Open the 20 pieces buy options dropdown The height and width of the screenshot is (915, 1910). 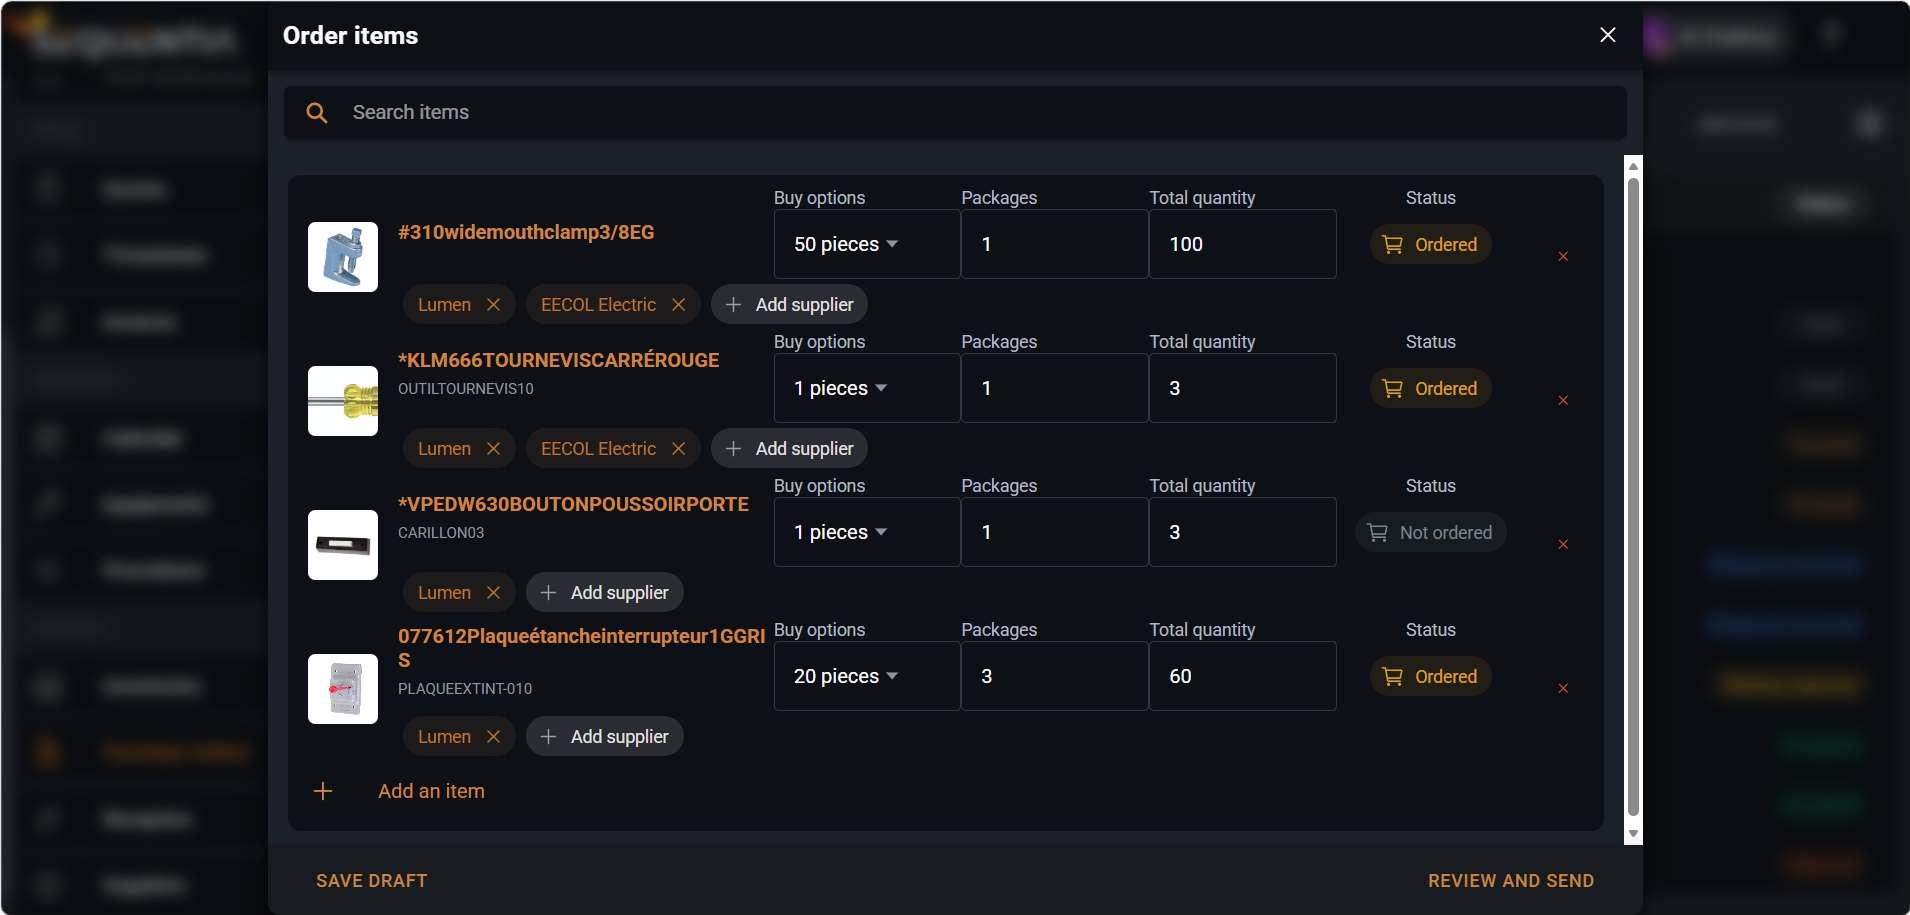pos(867,676)
